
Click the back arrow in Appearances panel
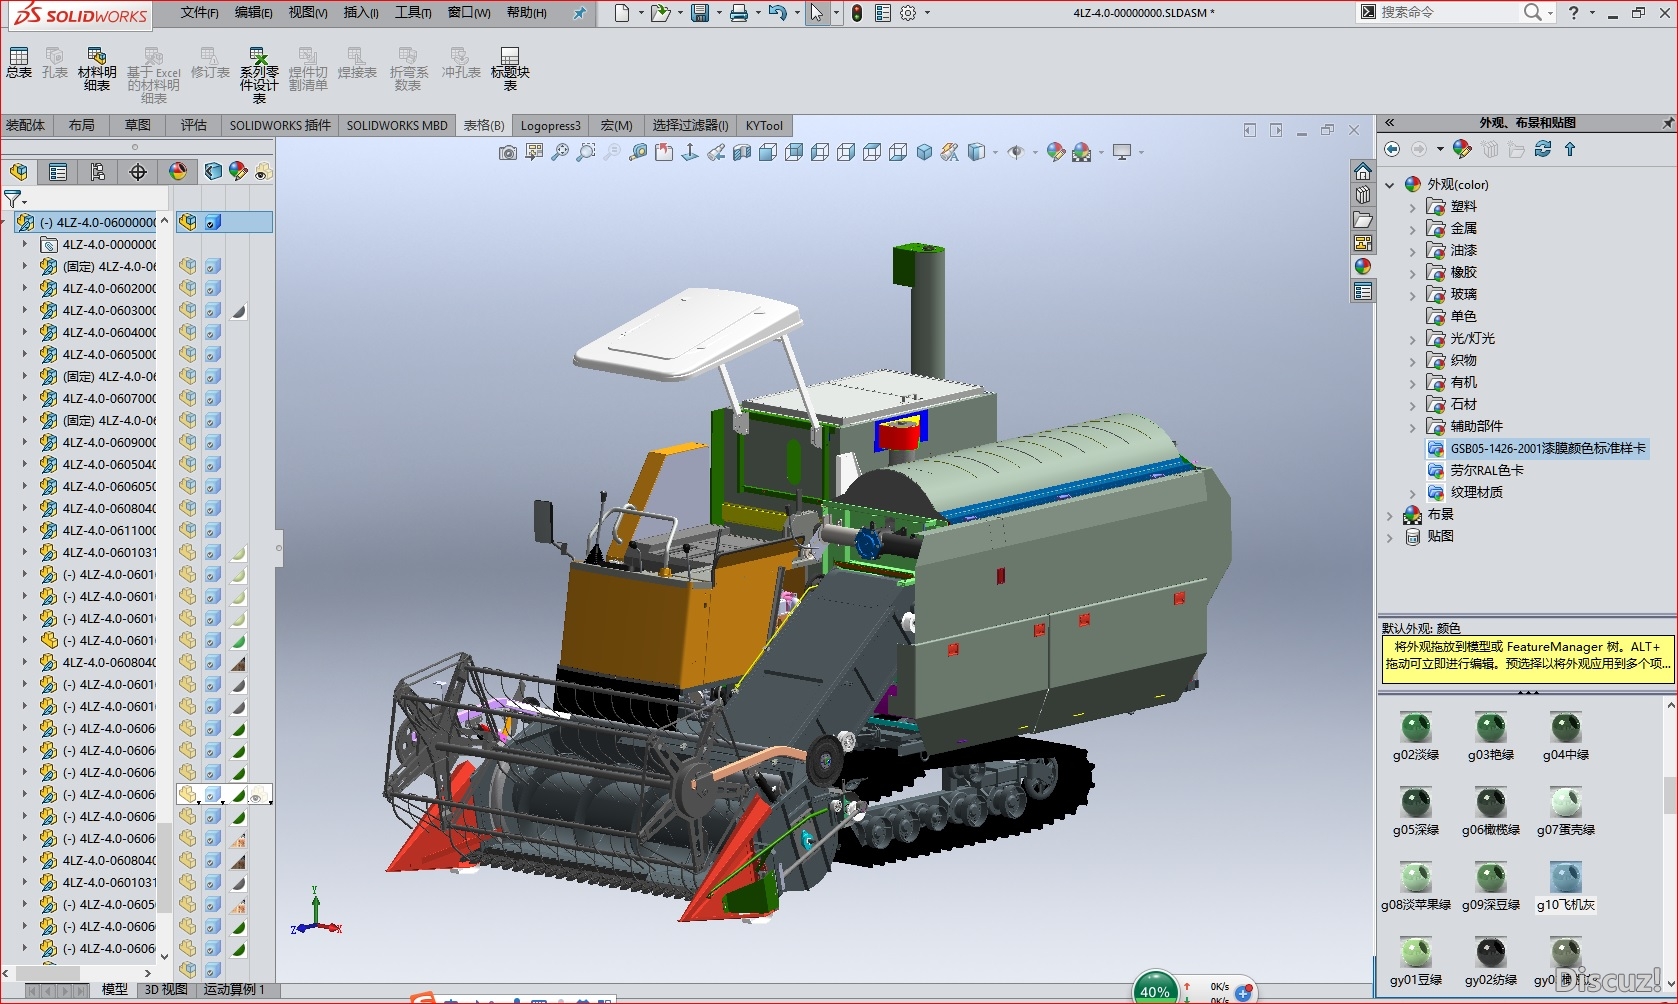pyautogui.click(x=1392, y=149)
